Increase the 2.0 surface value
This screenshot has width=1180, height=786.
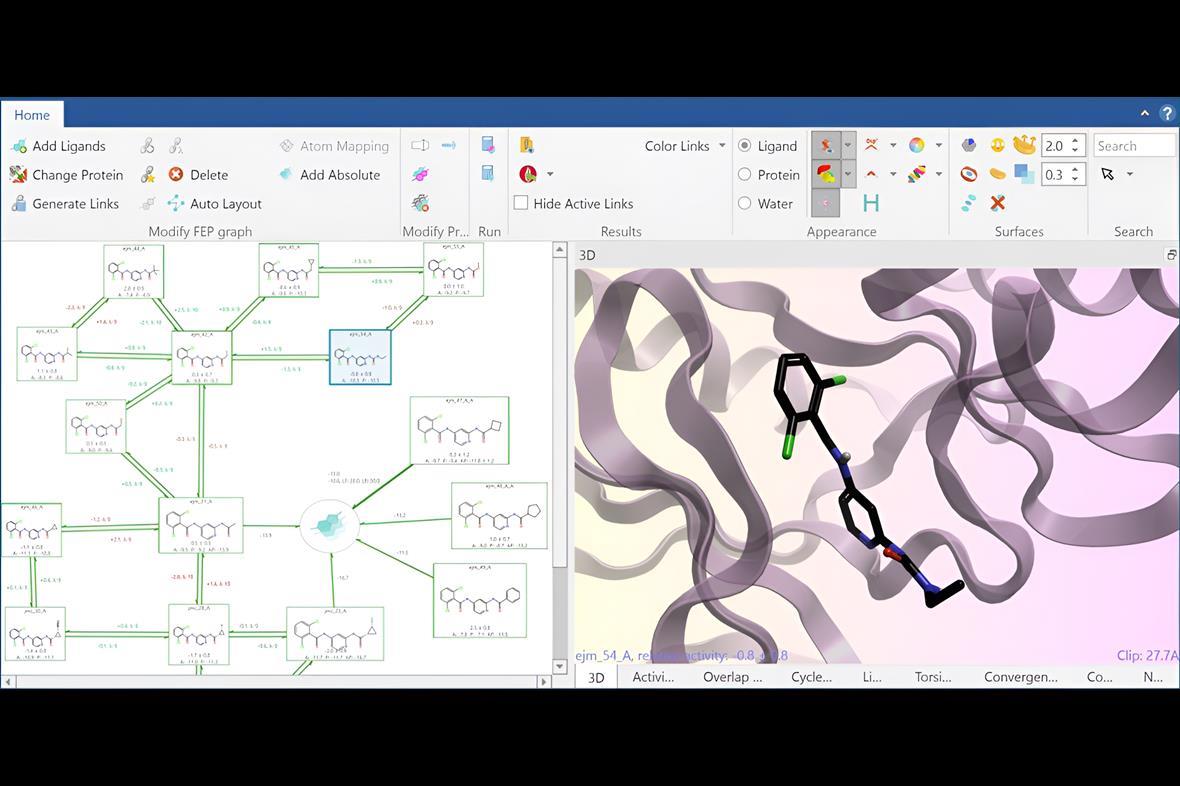[x=1075, y=141]
